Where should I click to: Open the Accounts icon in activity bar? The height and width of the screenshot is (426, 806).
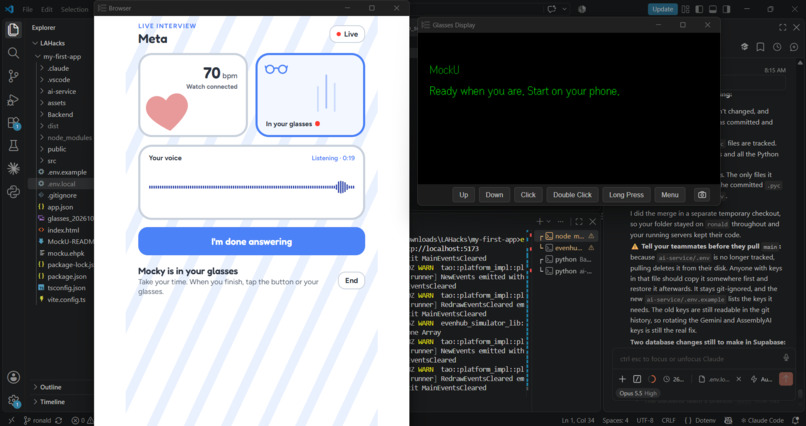(13, 377)
